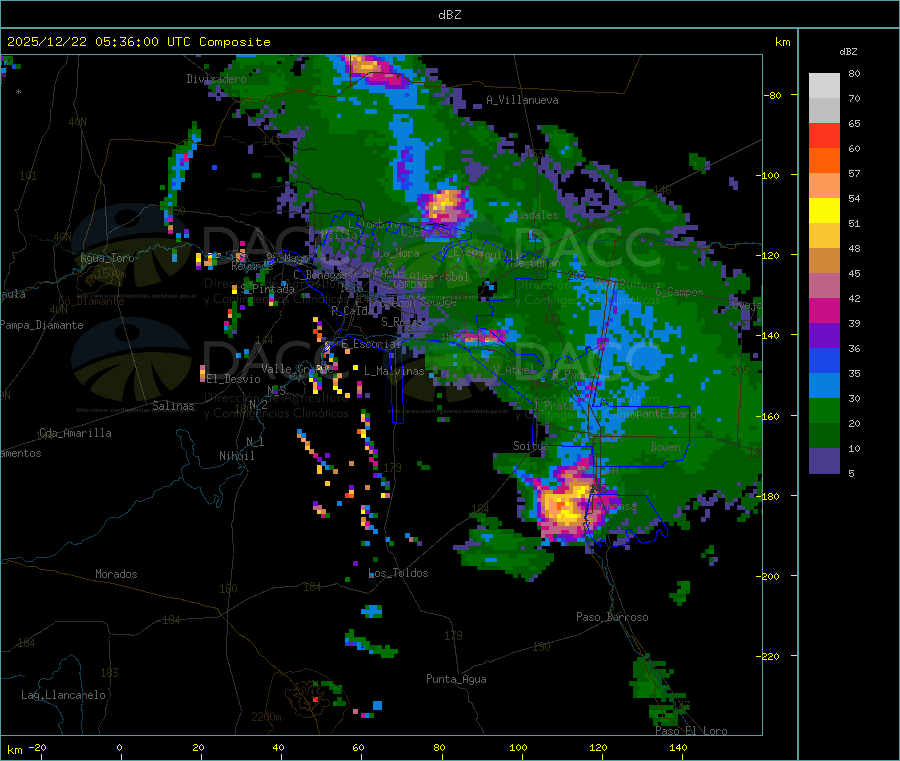Click the L_Malvinas place label
This screenshot has height=761, width=900.
pos(394,371)
